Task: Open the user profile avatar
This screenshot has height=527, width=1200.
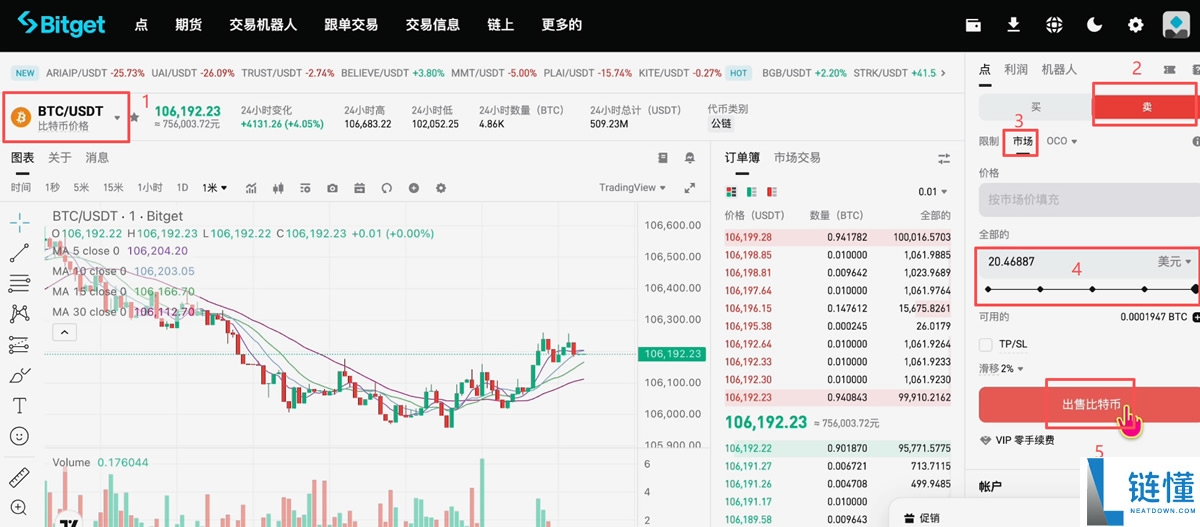Action: coord(1175,25)
